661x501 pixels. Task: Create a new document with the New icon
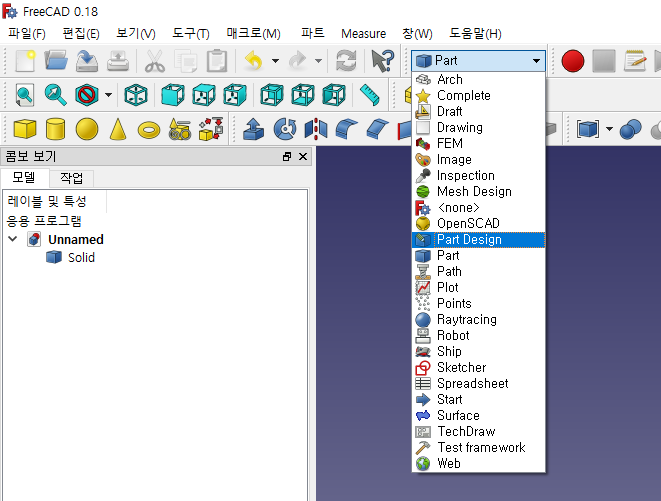[x=25, y=61]
